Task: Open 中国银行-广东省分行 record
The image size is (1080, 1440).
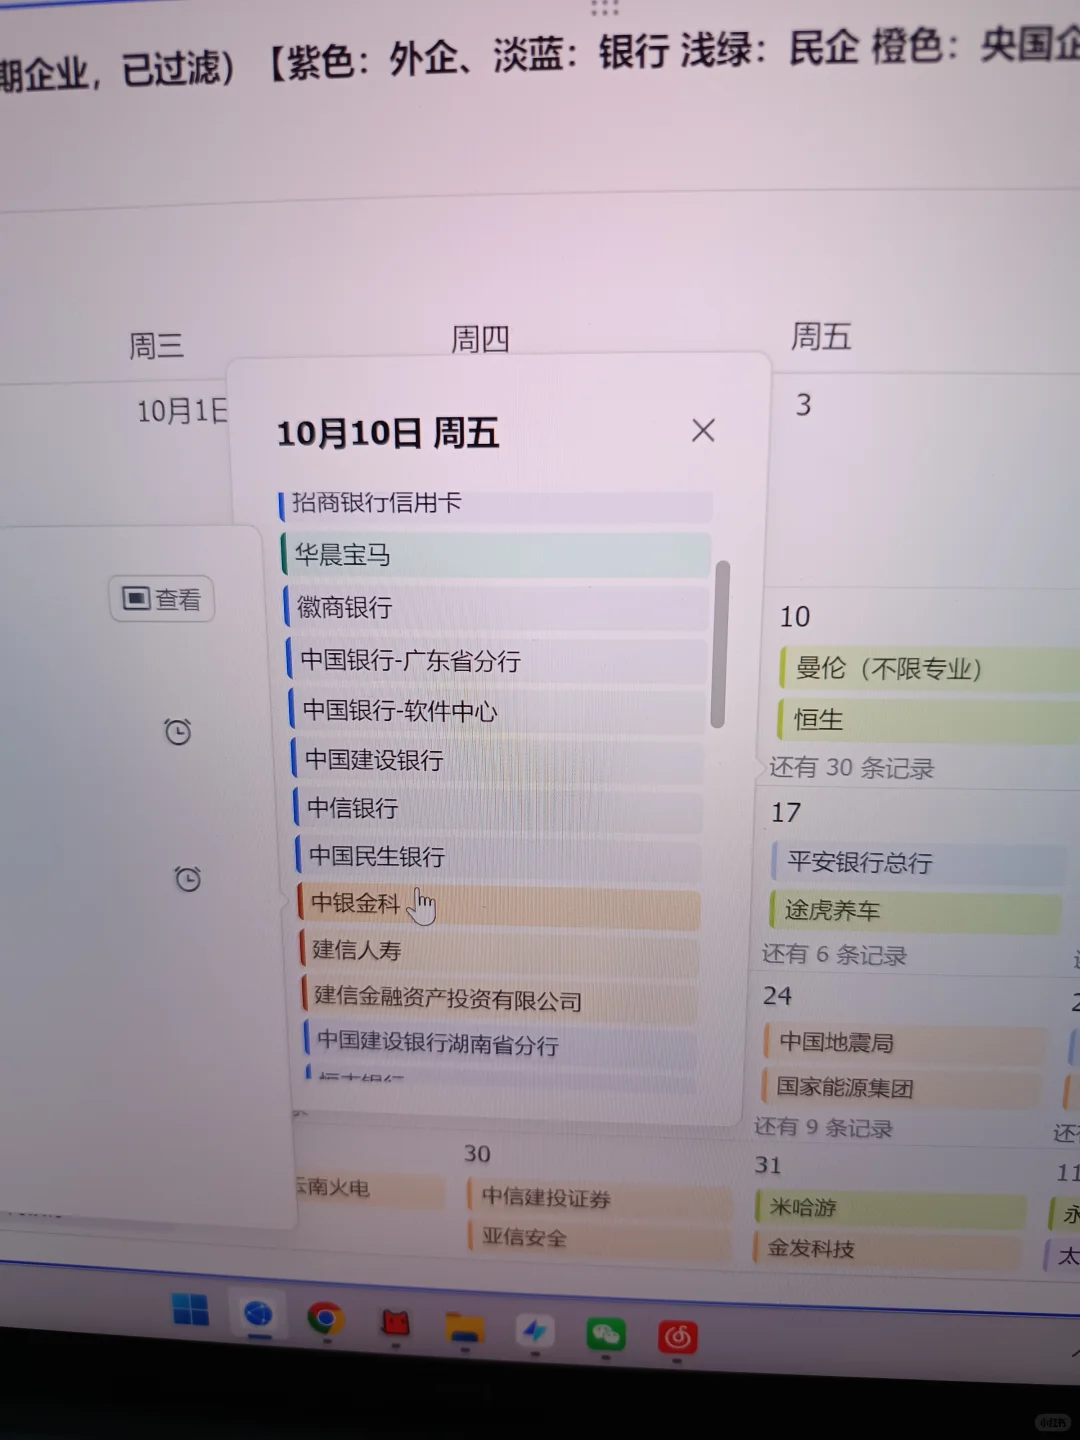Action: [x=497, y=660]
